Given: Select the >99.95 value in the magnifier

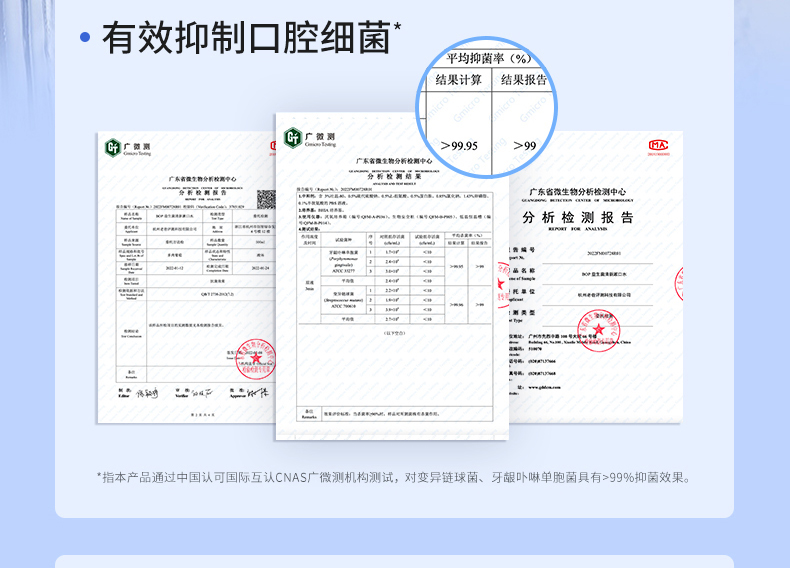Looking at the screenshot, I should [459, 146].
